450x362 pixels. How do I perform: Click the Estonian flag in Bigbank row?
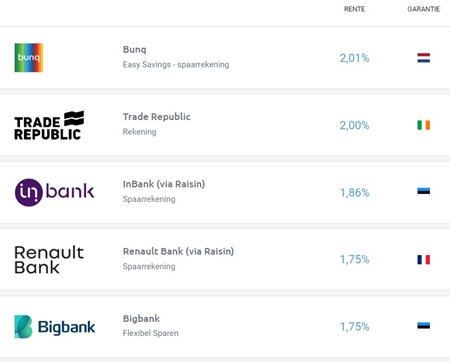[424, 326]
